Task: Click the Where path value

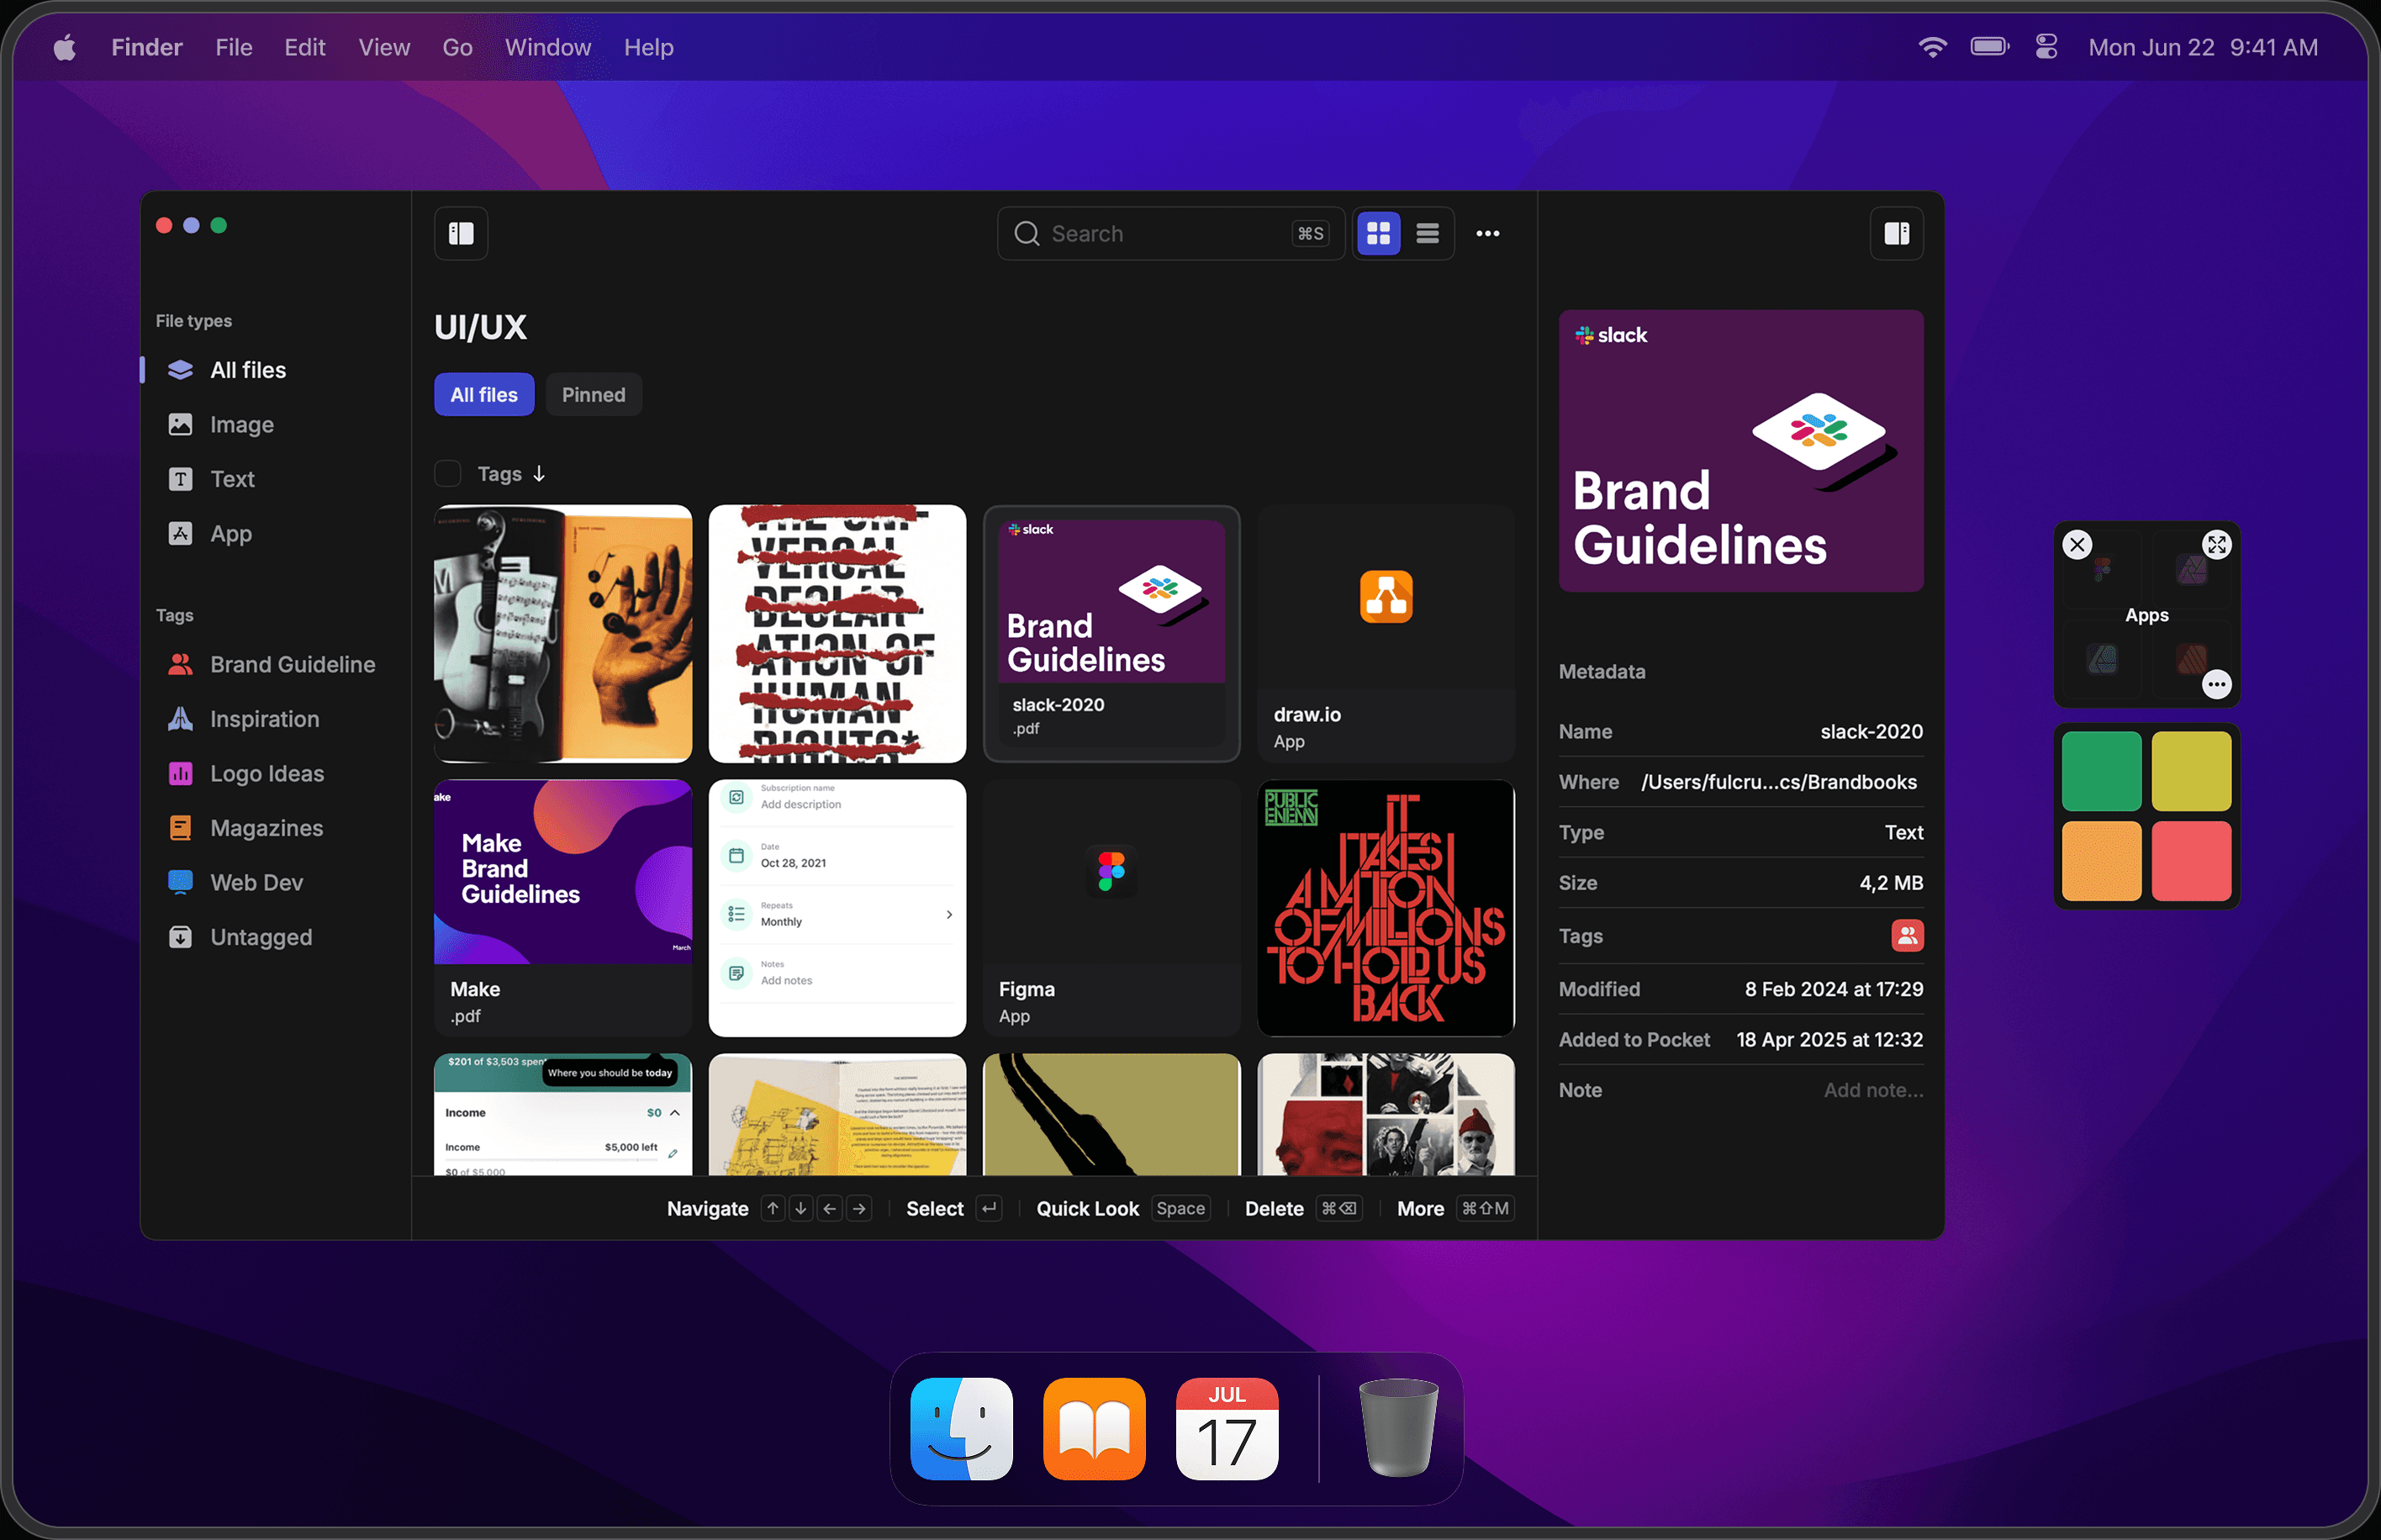Action: click(1778, 782)
